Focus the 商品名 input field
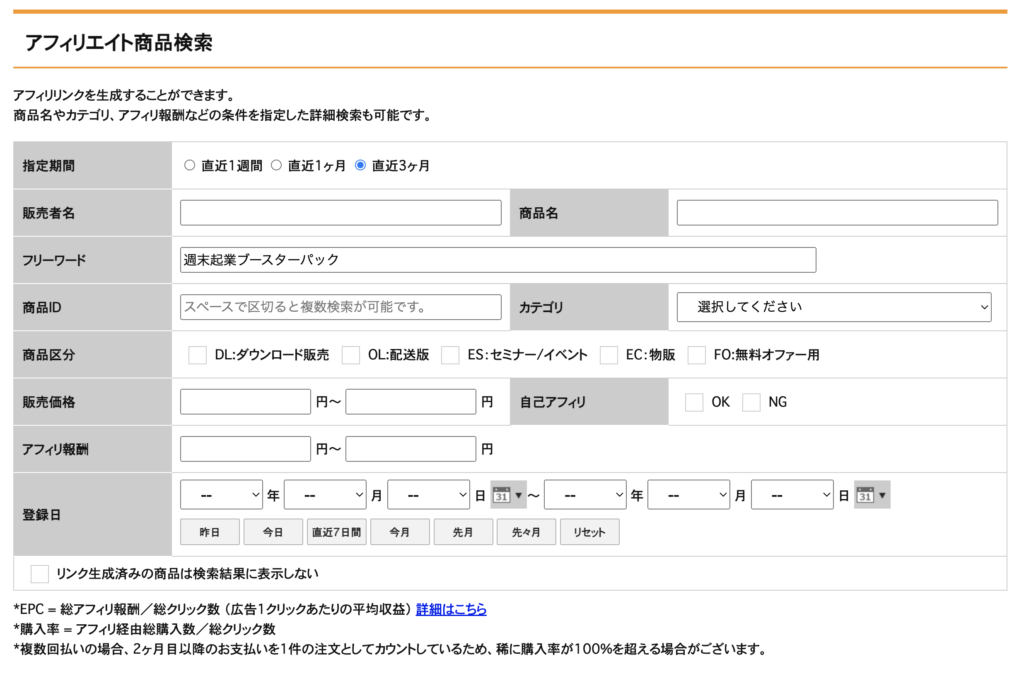 pyautogui.click(x=837, y=213)
